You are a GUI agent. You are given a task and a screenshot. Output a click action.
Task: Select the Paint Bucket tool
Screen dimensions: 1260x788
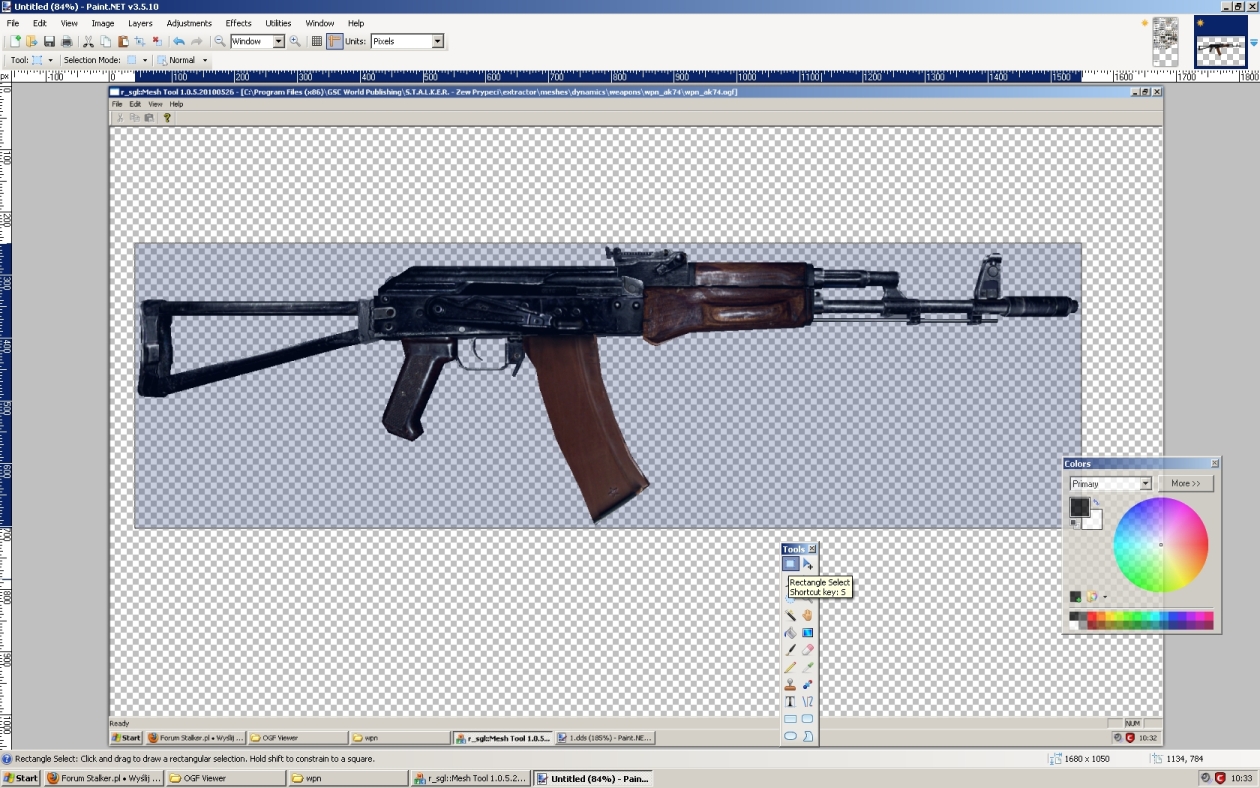click(x=790, y=633)
